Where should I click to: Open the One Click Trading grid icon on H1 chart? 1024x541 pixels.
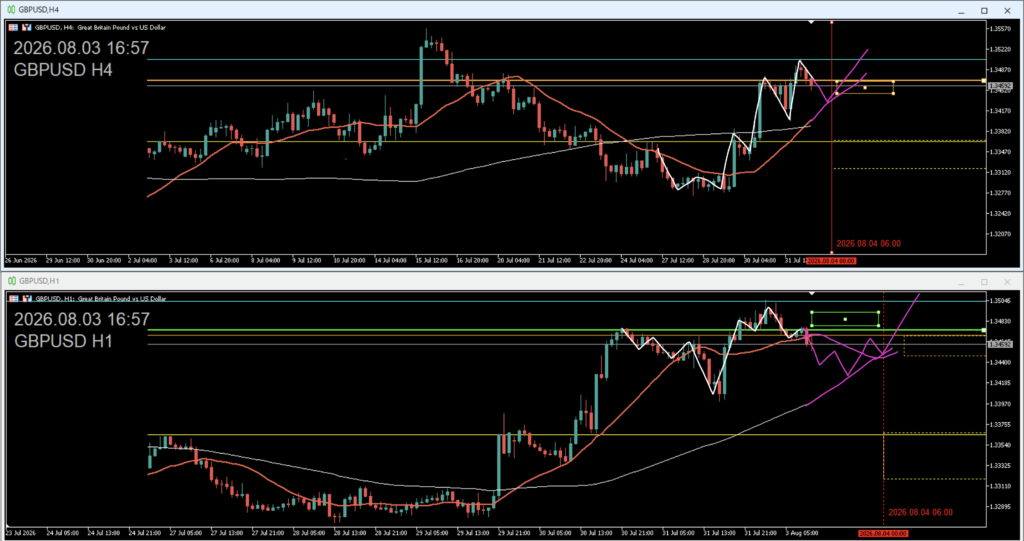[x=13, y=299]
